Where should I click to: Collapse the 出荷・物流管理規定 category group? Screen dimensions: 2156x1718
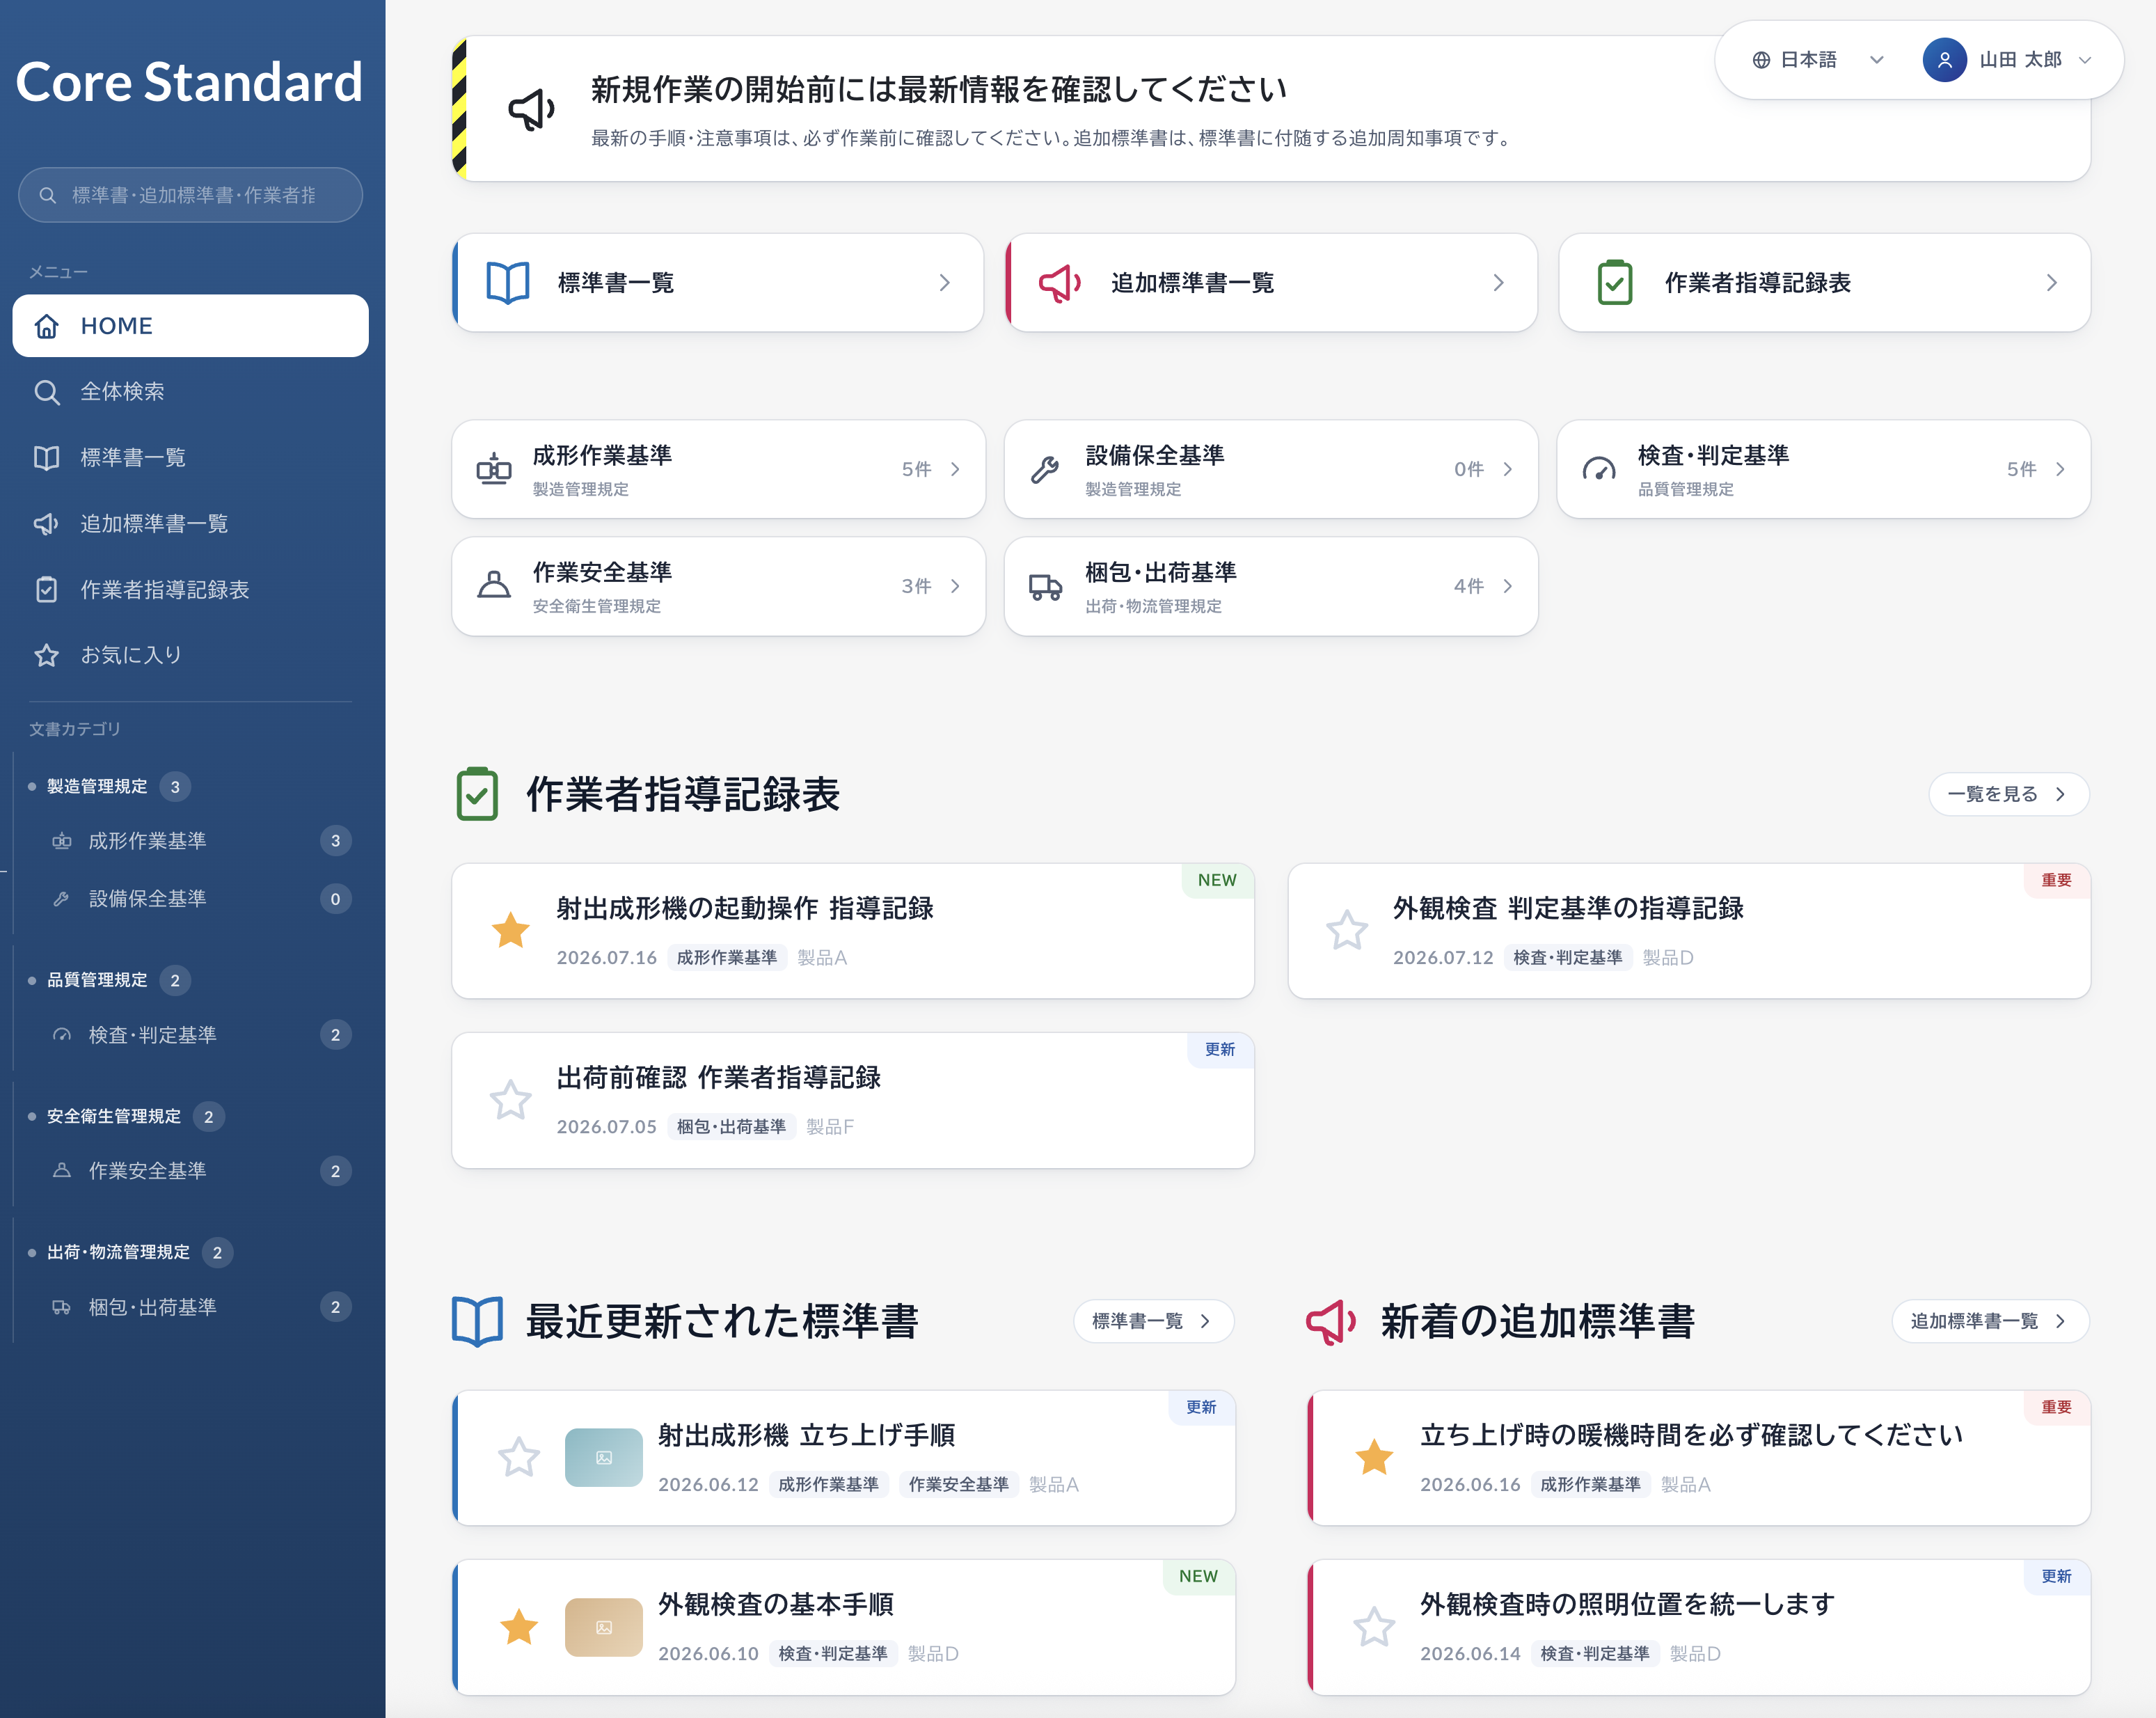(118, 1252)
